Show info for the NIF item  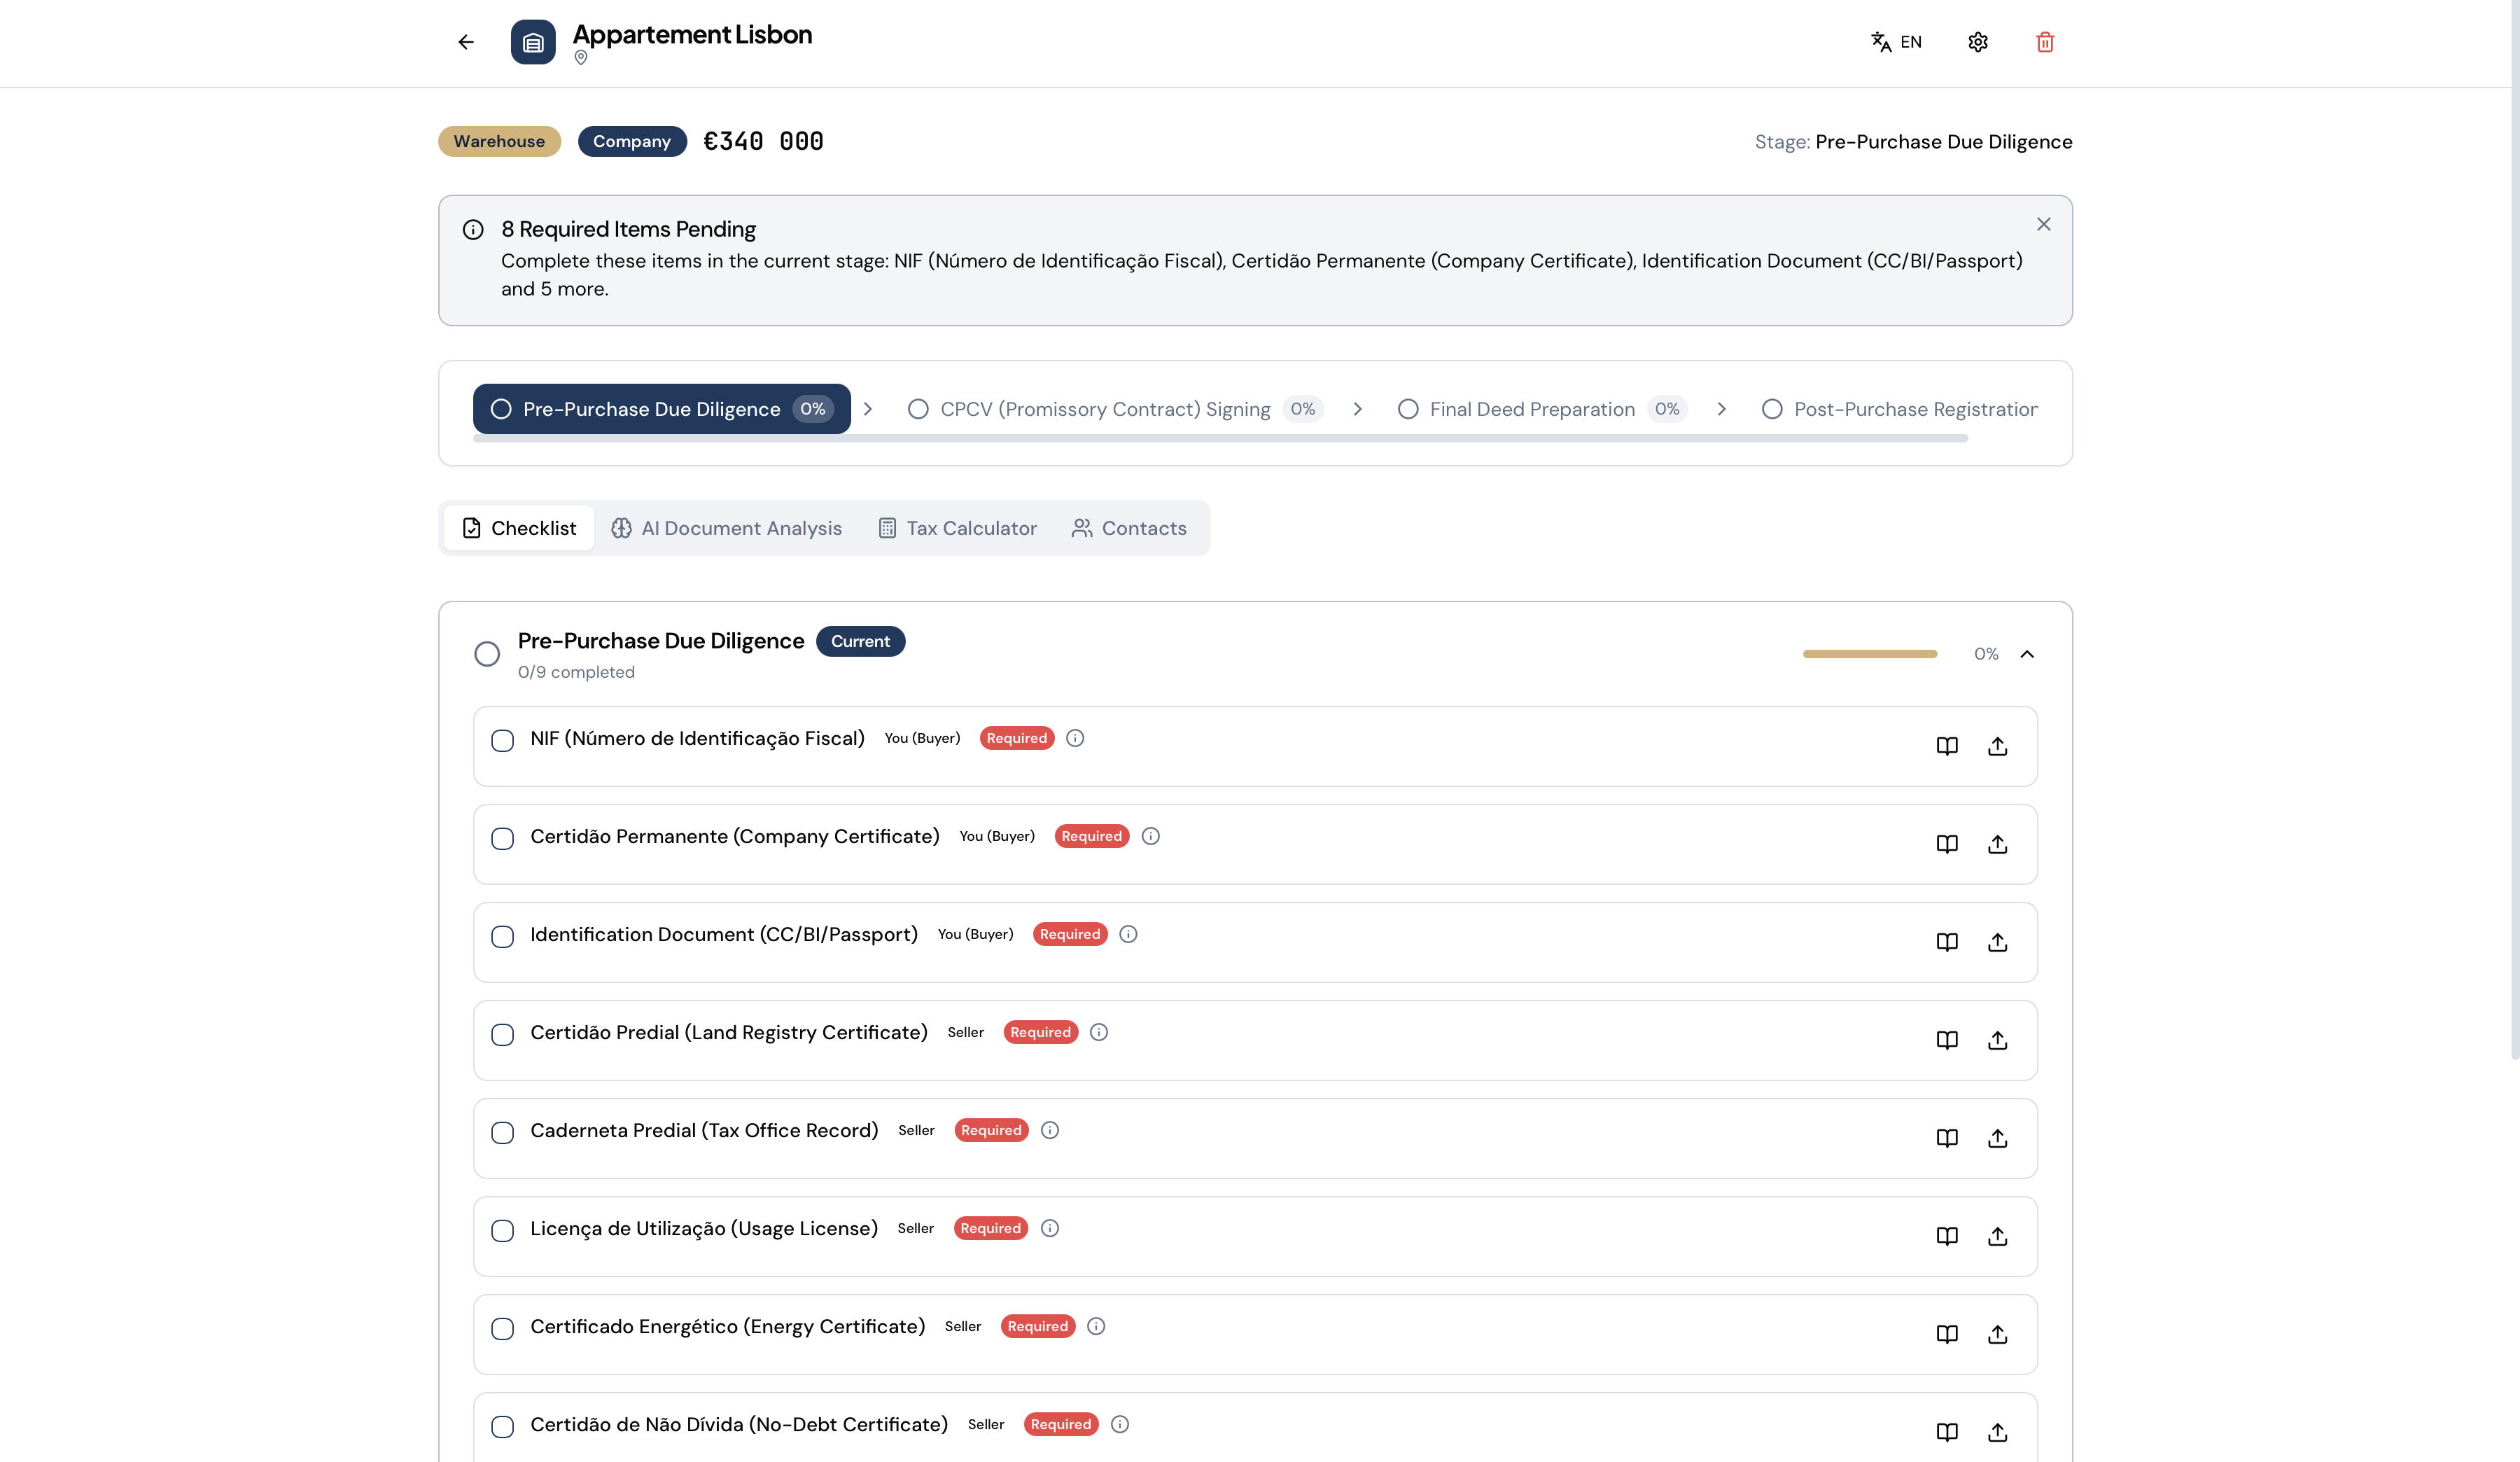(x=1075, y=738)
